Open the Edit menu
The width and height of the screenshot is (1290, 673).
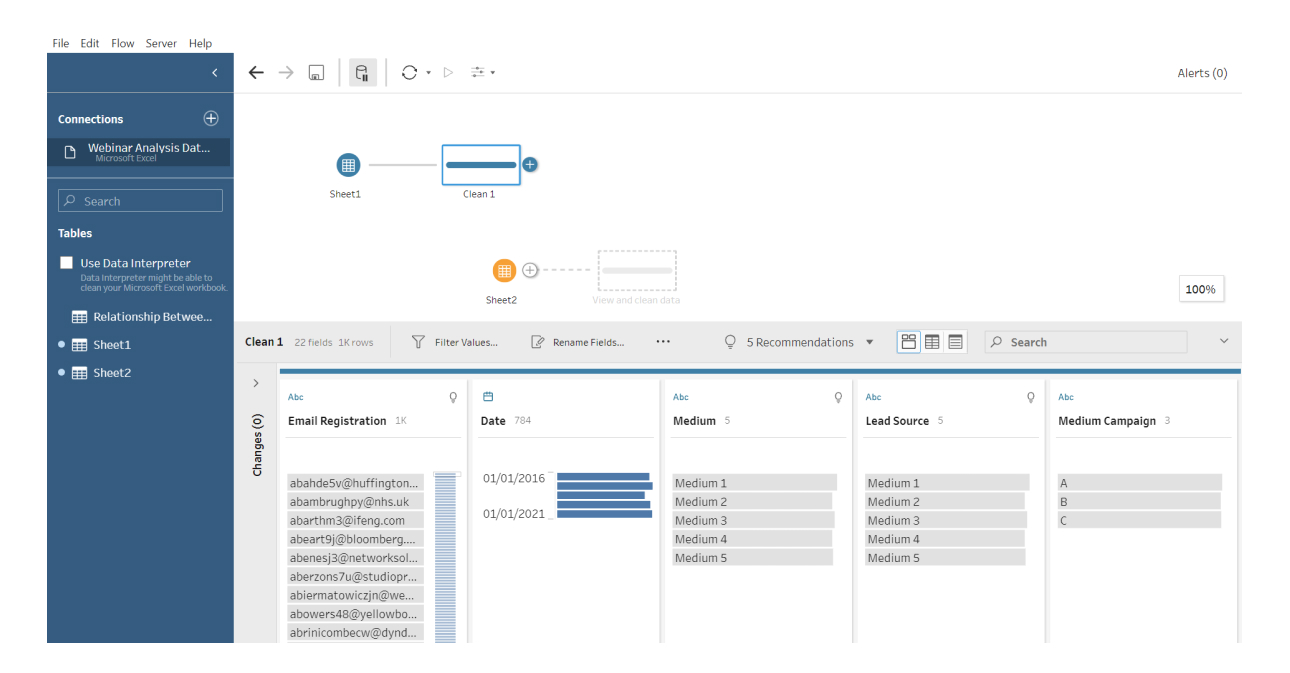tap(90, 43)
